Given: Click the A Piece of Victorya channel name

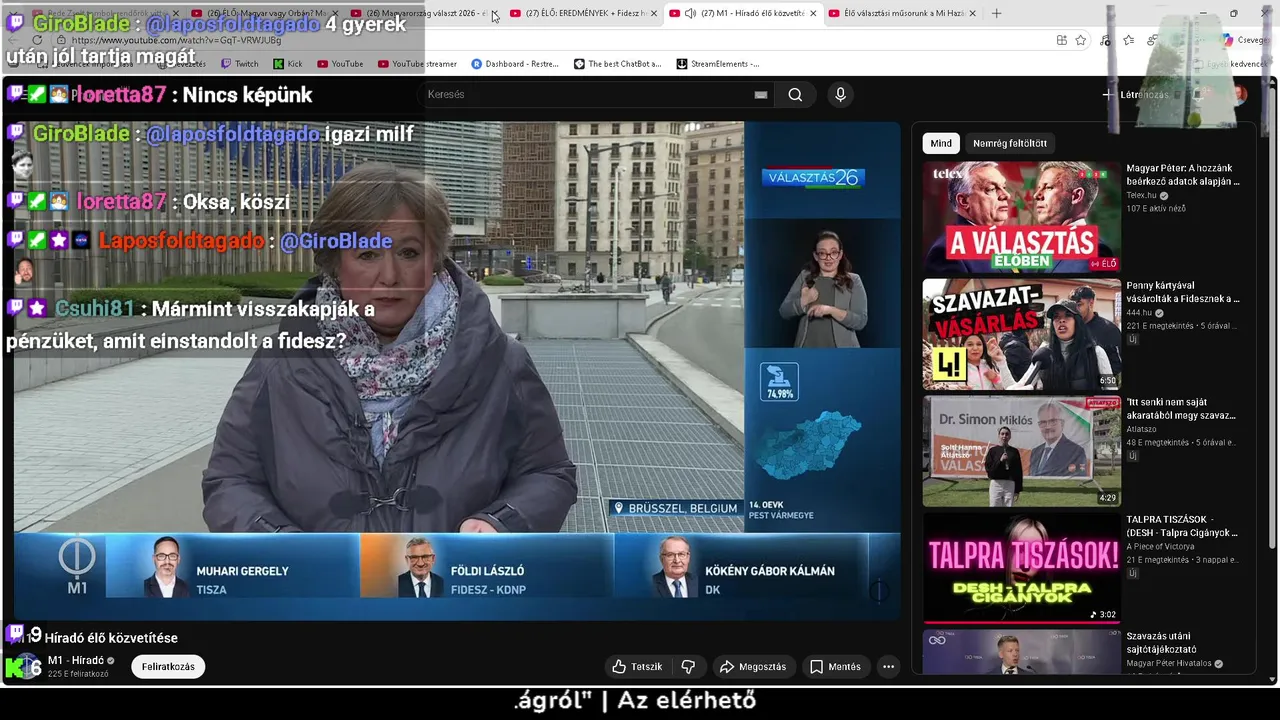Looking at the screenshot, I should point(1159,546).
